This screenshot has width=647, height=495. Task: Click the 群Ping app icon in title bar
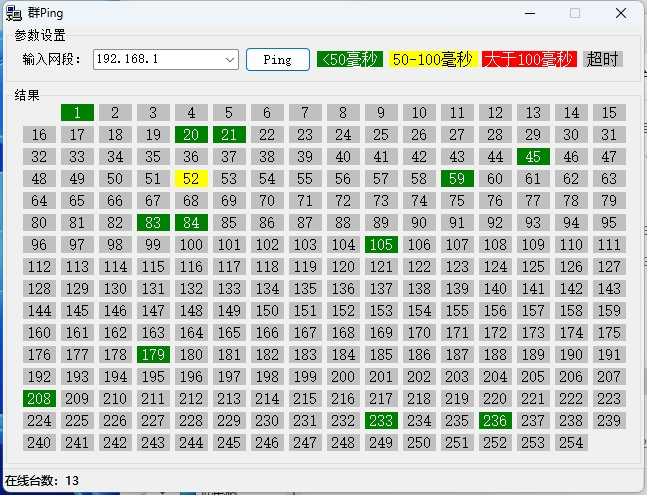[x=14, y=13]
